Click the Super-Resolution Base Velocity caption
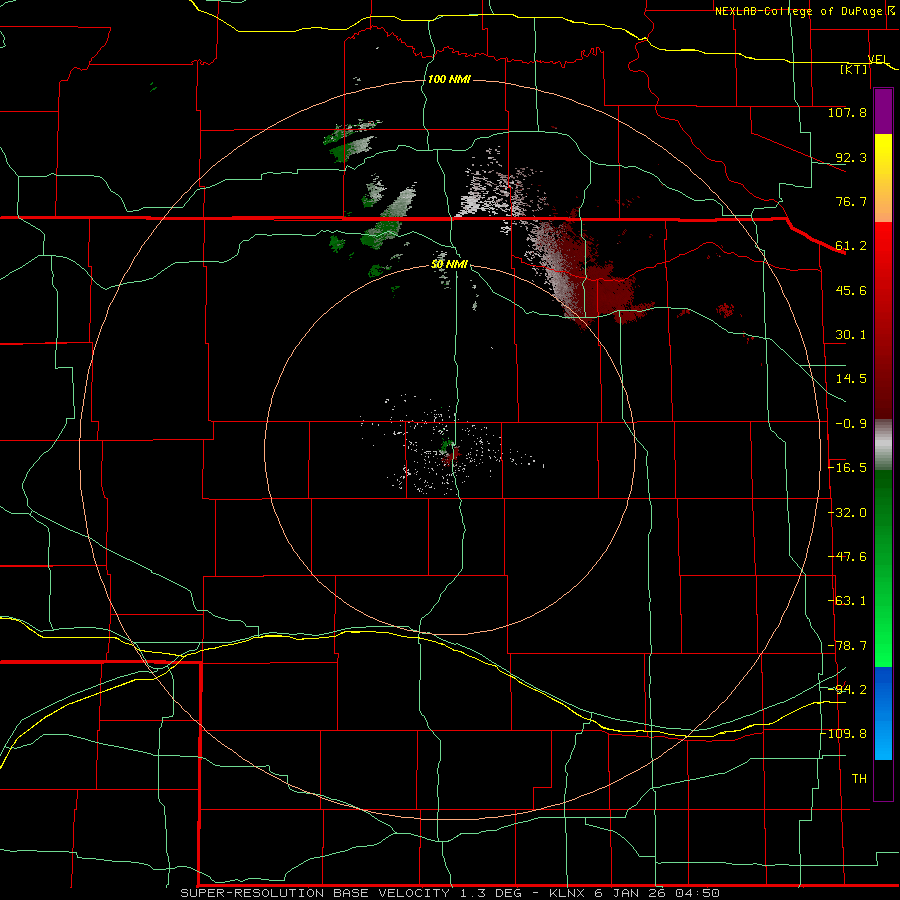The height and width of the screenshot is (900, 900). point(449,893)
